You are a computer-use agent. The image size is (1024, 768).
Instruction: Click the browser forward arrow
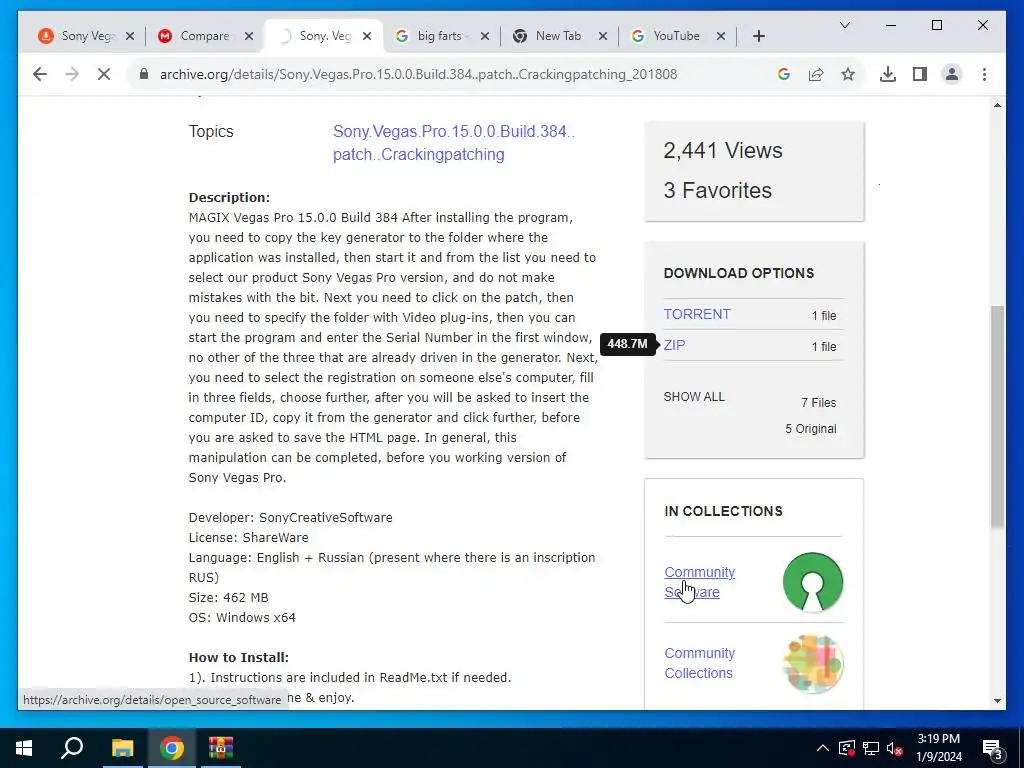coord(72,74)
